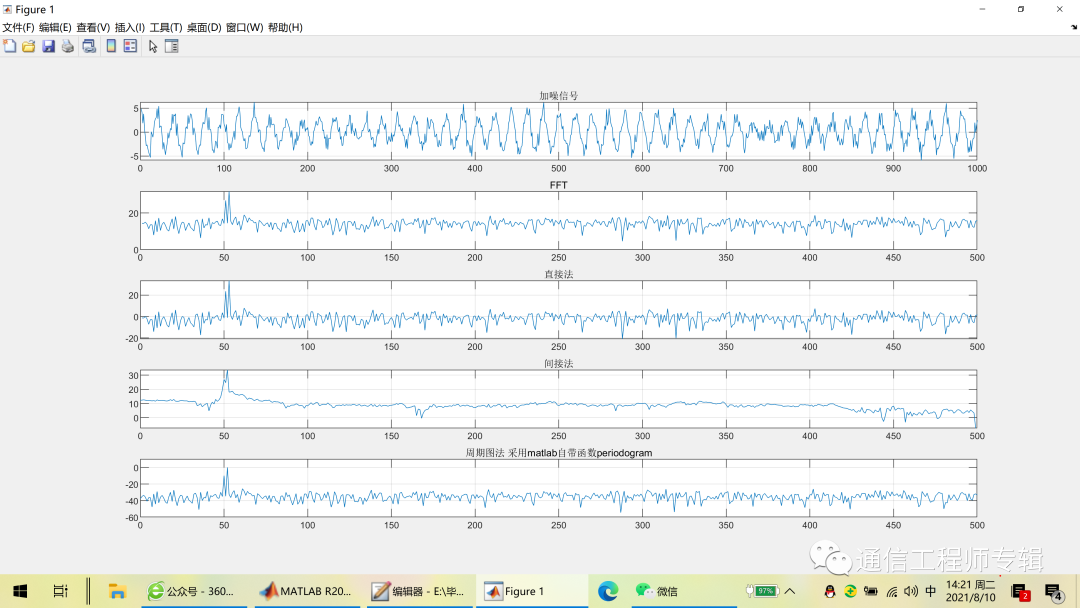Open the 文件(F) menu
Image resolution: width=1080 pixels, height=608 pixels.
coord(18,28)
